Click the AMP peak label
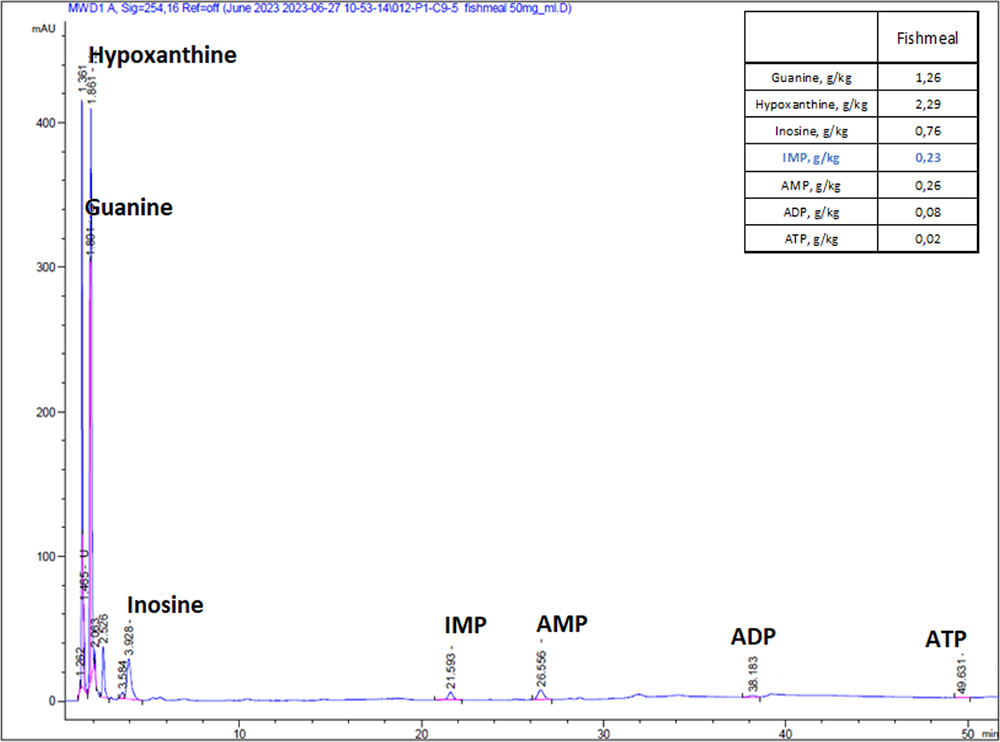This screenshot has height=742, width=1000. tap(562, 625)
